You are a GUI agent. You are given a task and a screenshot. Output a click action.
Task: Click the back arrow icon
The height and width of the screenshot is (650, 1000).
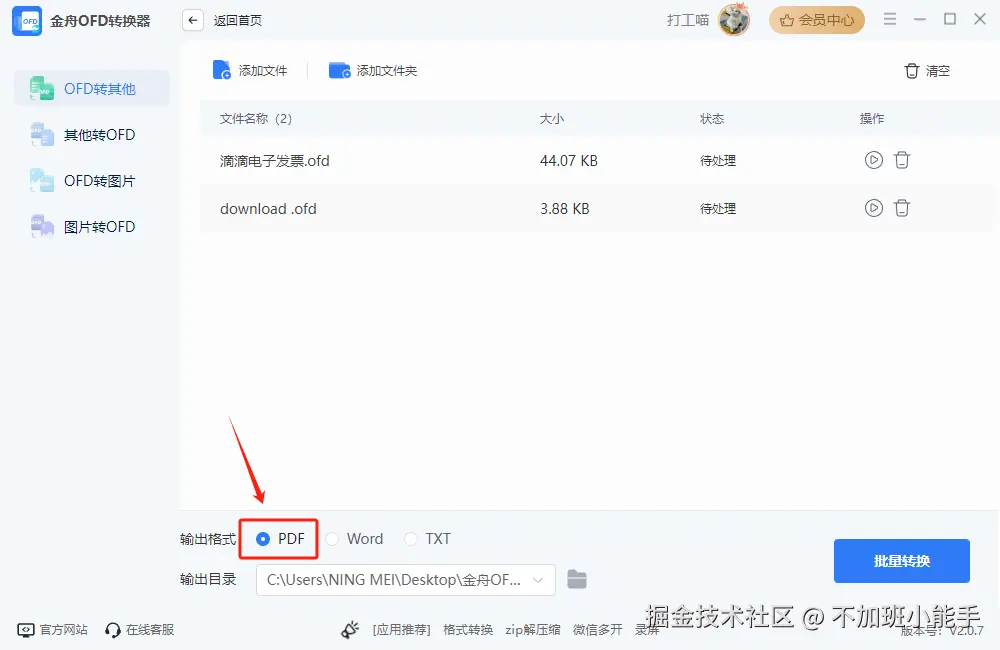coord(193,20)
